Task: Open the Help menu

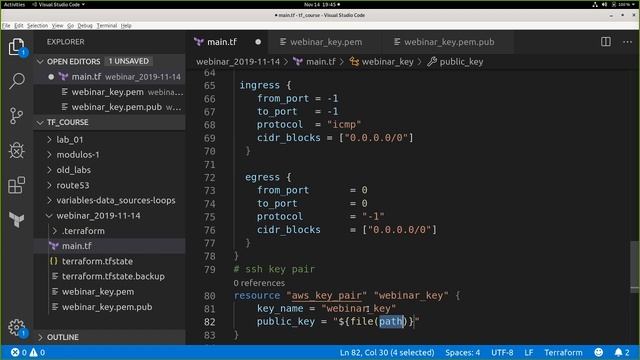Action: tap(126, 25)
